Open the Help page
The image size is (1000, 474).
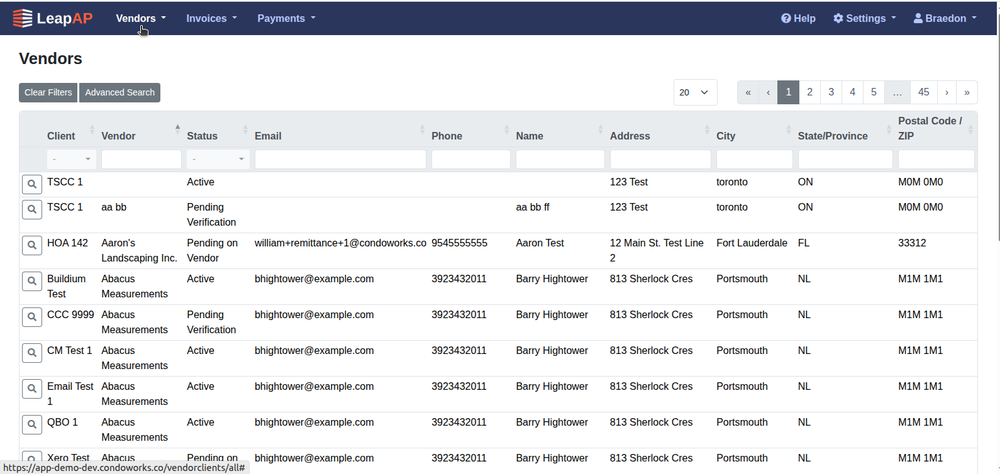[x=798, y=19]
